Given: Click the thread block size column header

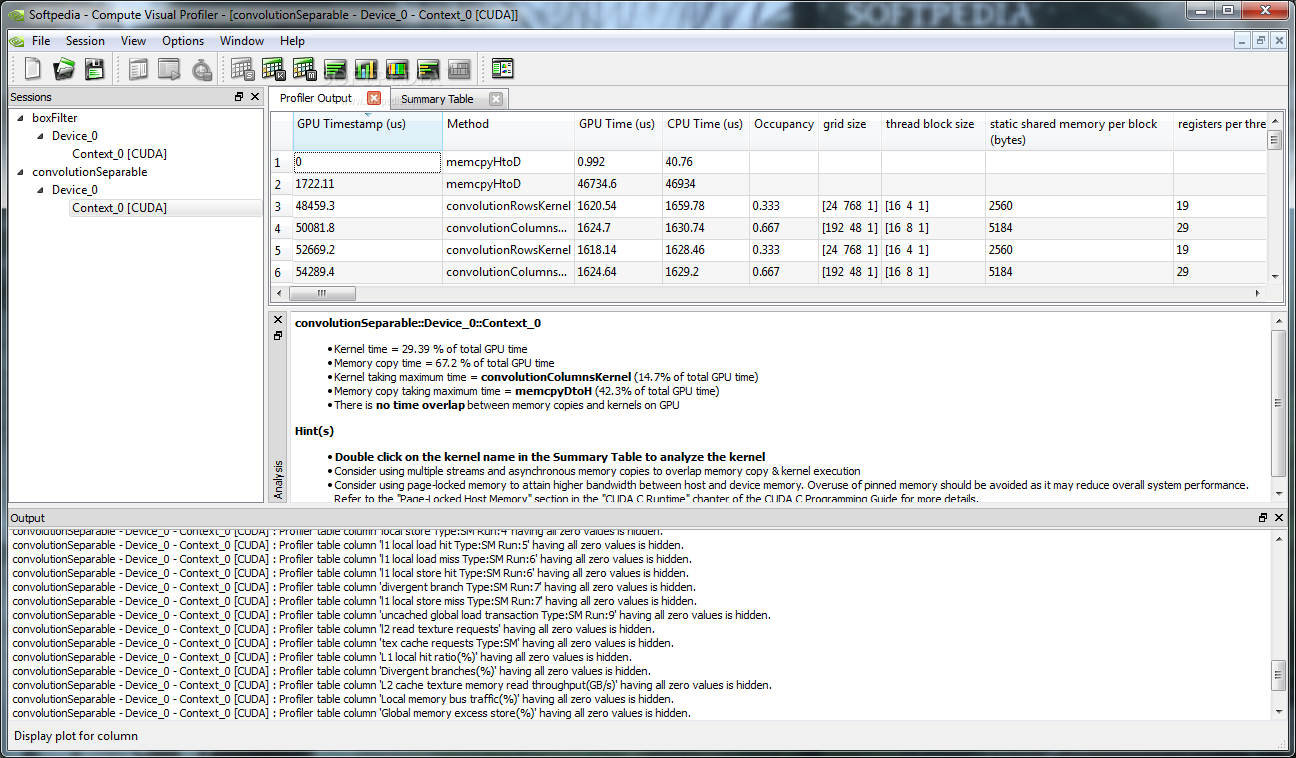Looking at the screenshot, I should 933,131.
